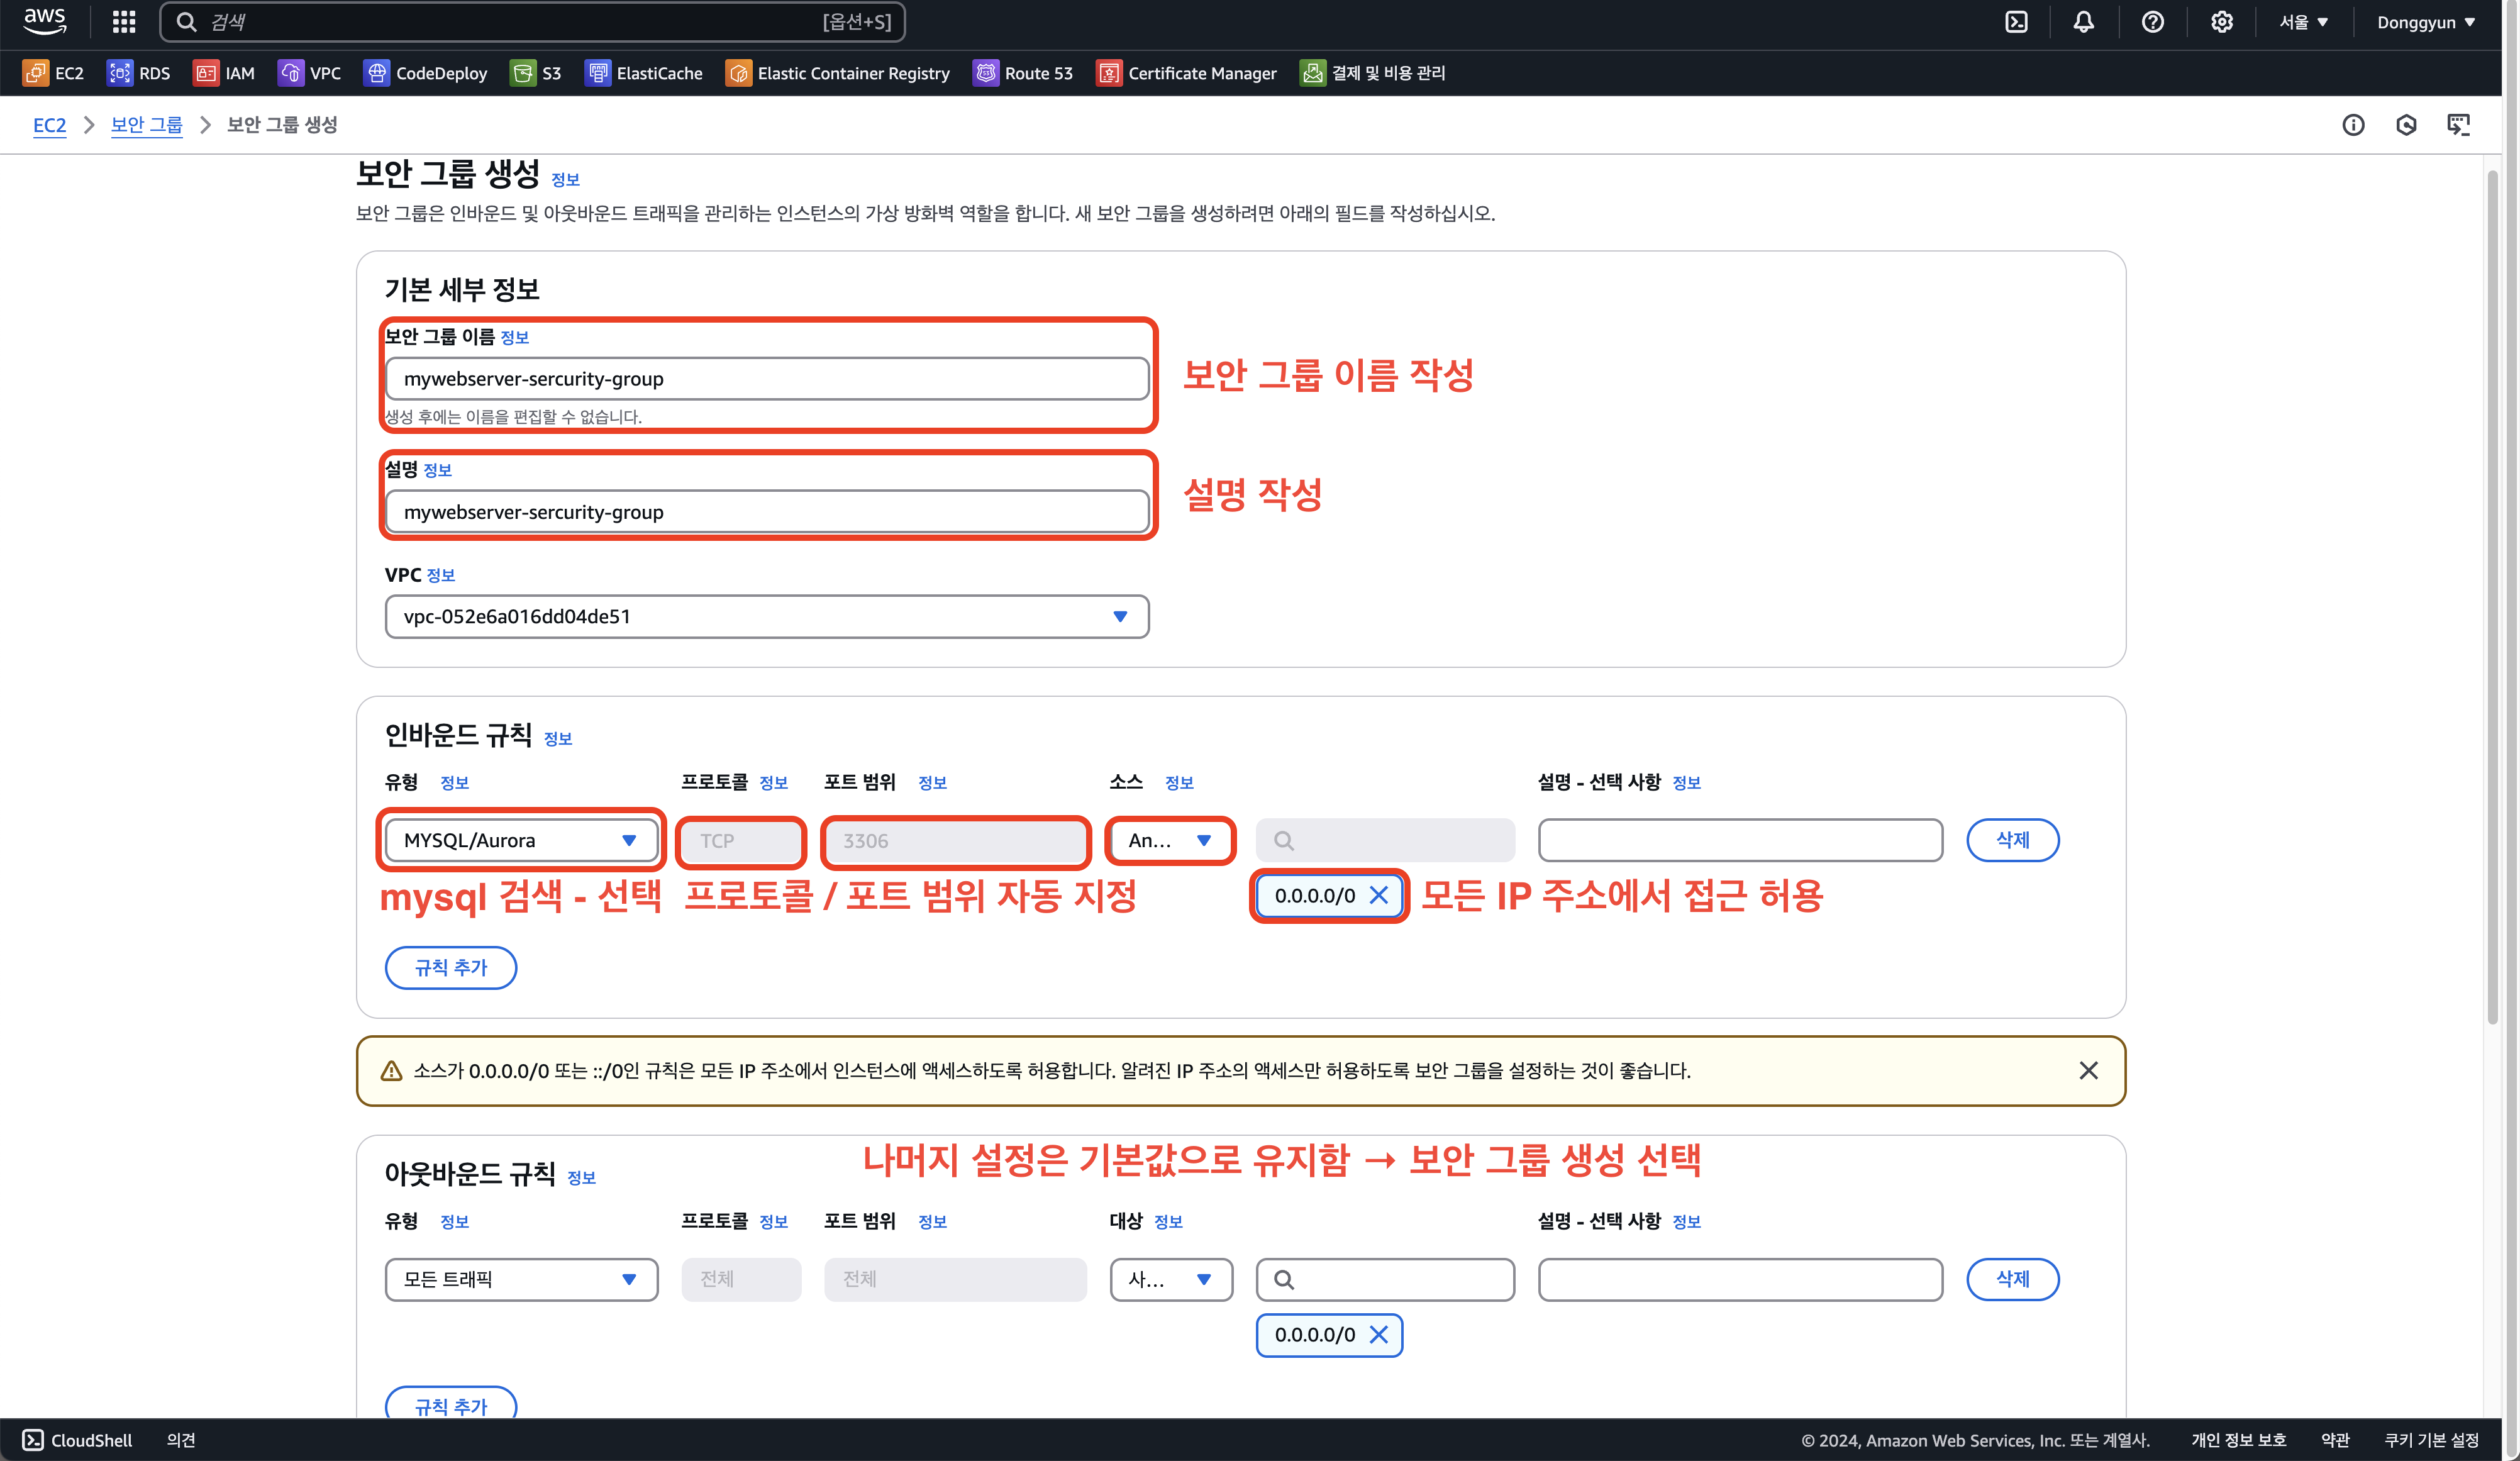The image size is (2520, 1461).
Task: Click the screen tutorial icon at top right
Action: point(2459,125)
